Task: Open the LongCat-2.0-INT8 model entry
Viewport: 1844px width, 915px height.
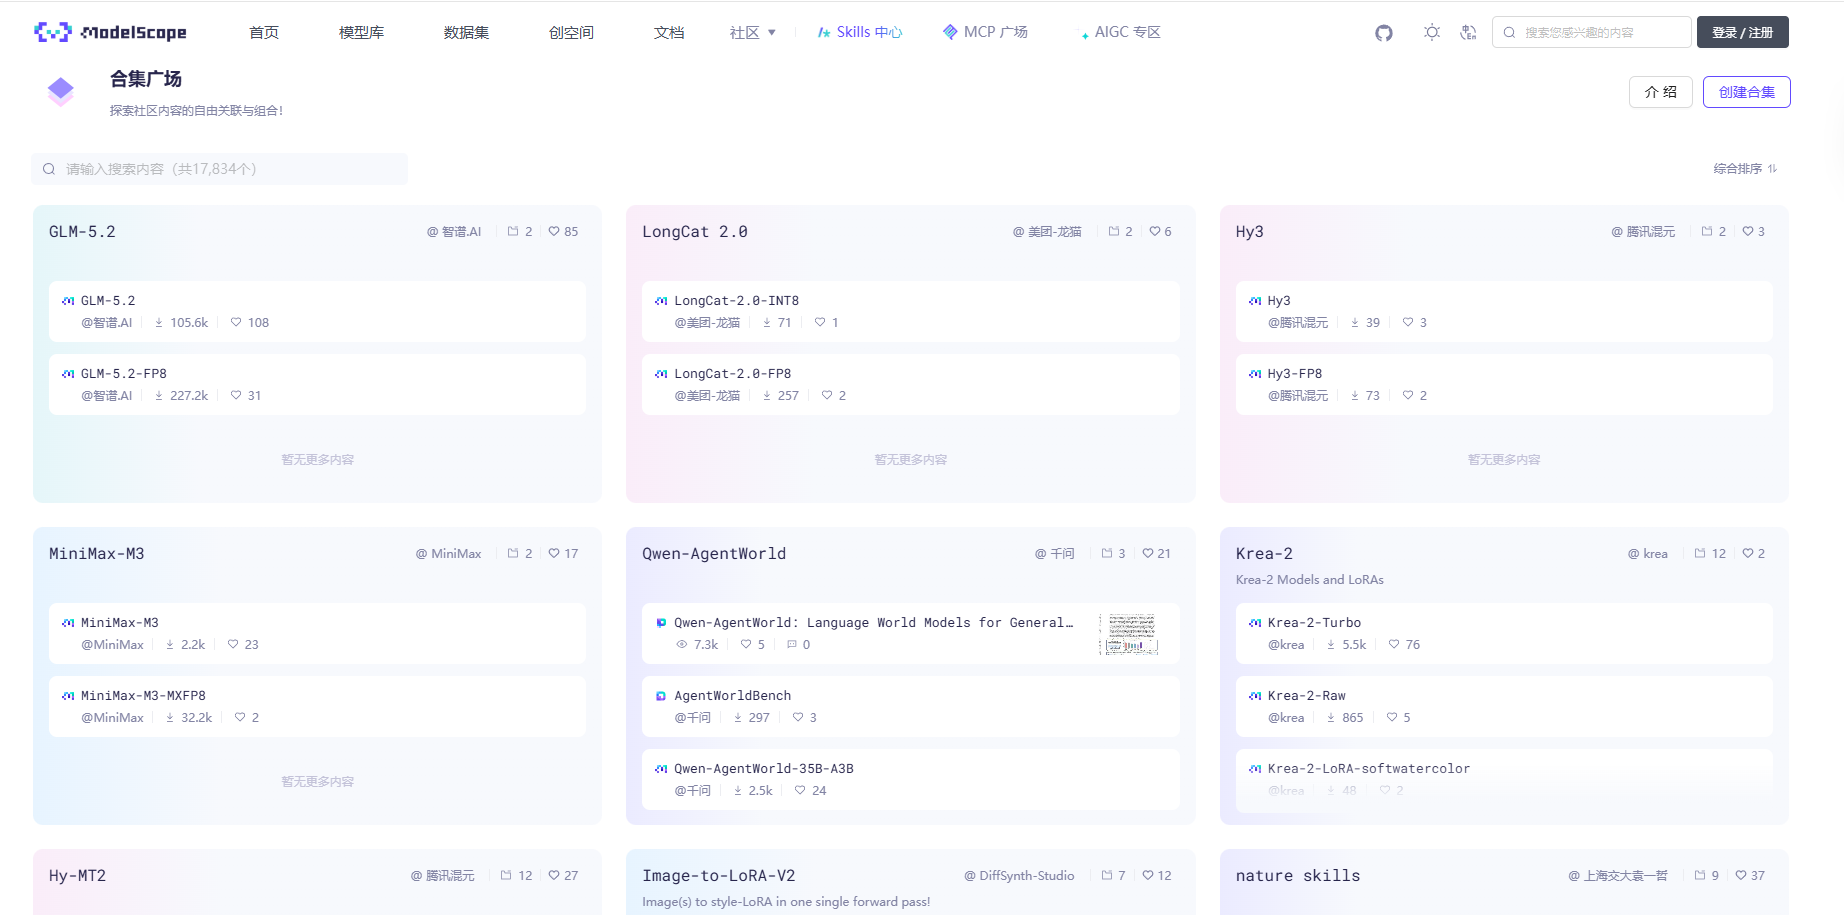Action: coord(910,311)
